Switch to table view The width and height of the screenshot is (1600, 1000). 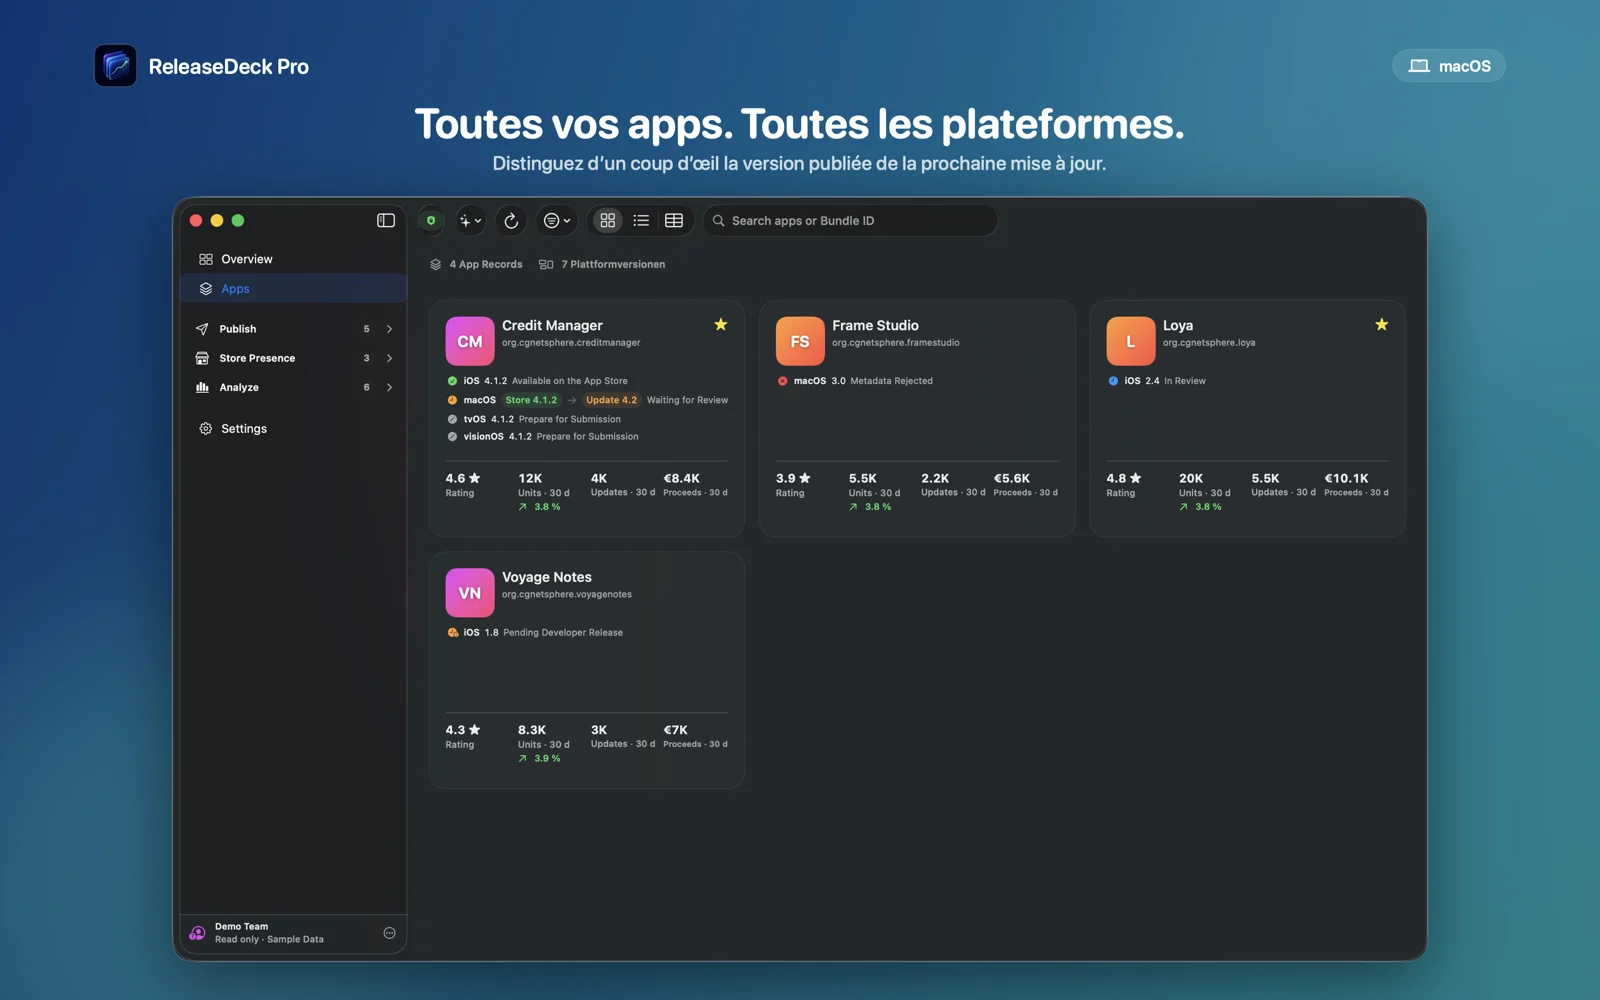(674, 220)
